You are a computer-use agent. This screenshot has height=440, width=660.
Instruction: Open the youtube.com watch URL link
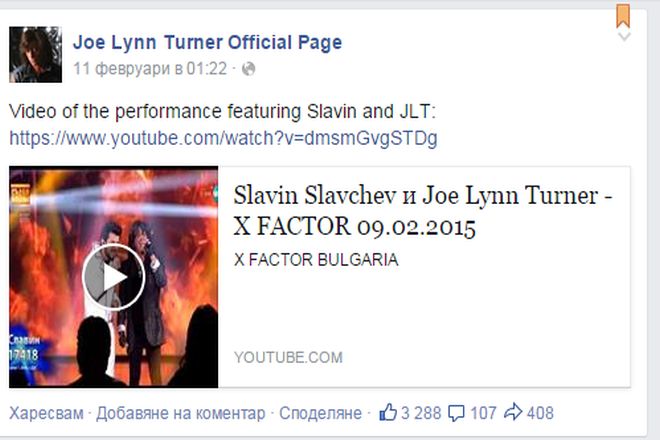point(224,139)
